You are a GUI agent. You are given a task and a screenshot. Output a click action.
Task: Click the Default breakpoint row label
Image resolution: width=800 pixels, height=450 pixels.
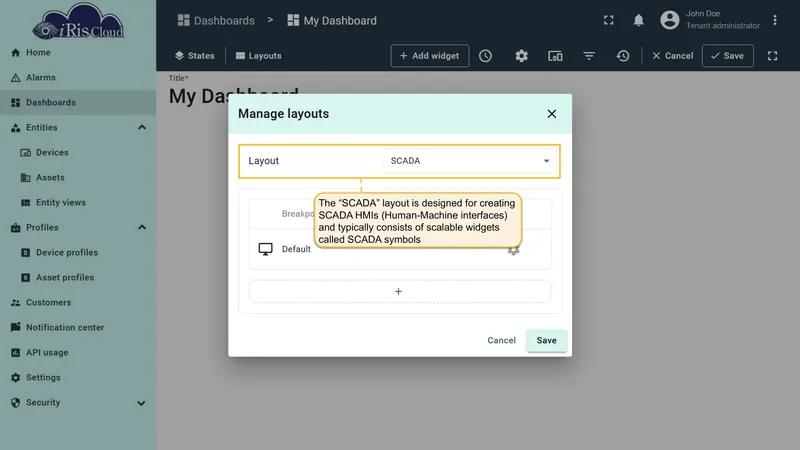pos(296,249)
